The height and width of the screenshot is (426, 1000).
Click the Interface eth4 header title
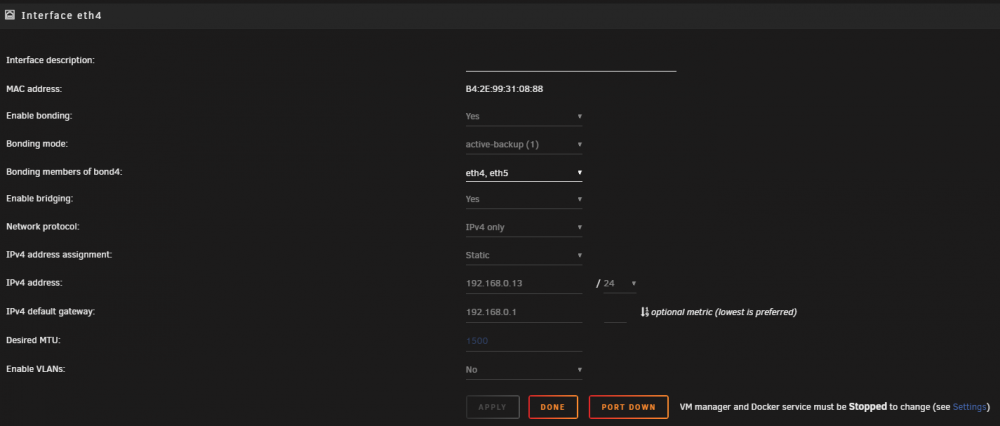pyautogui.click(x=61, y=15)
